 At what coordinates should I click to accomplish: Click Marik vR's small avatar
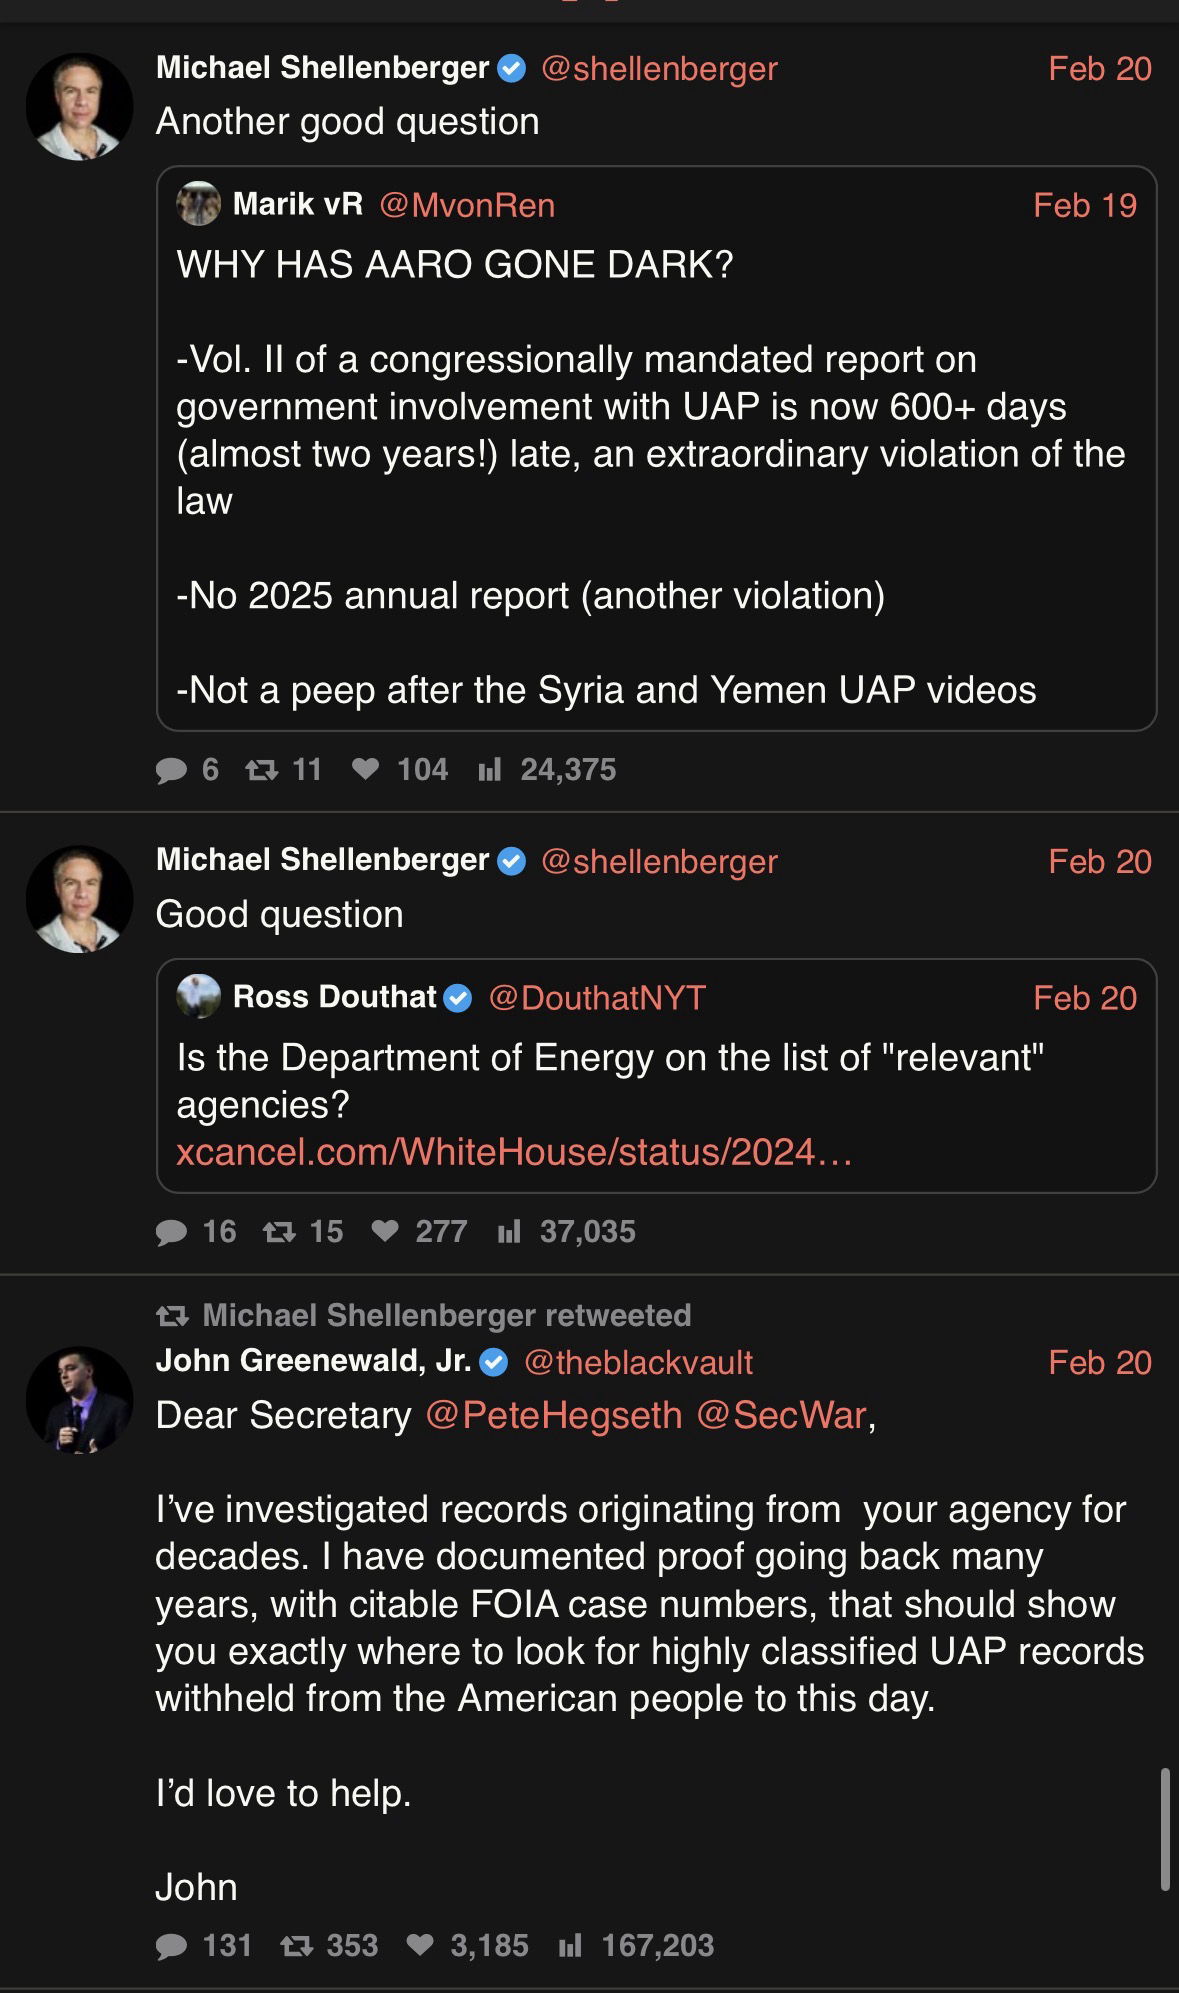(x=198, y=204)
